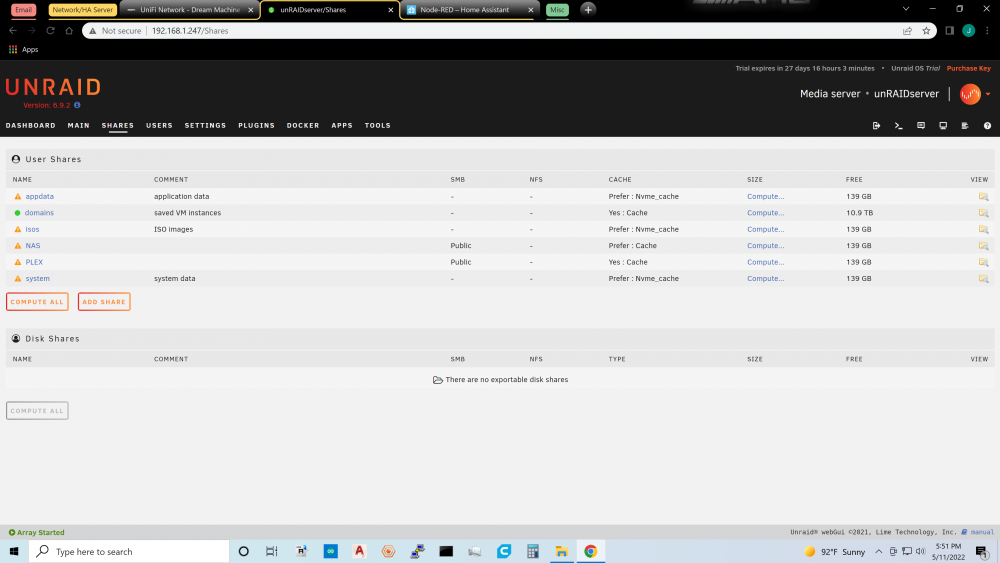
Task: Compute size for the PLEX share
Action: pos(765,262)
